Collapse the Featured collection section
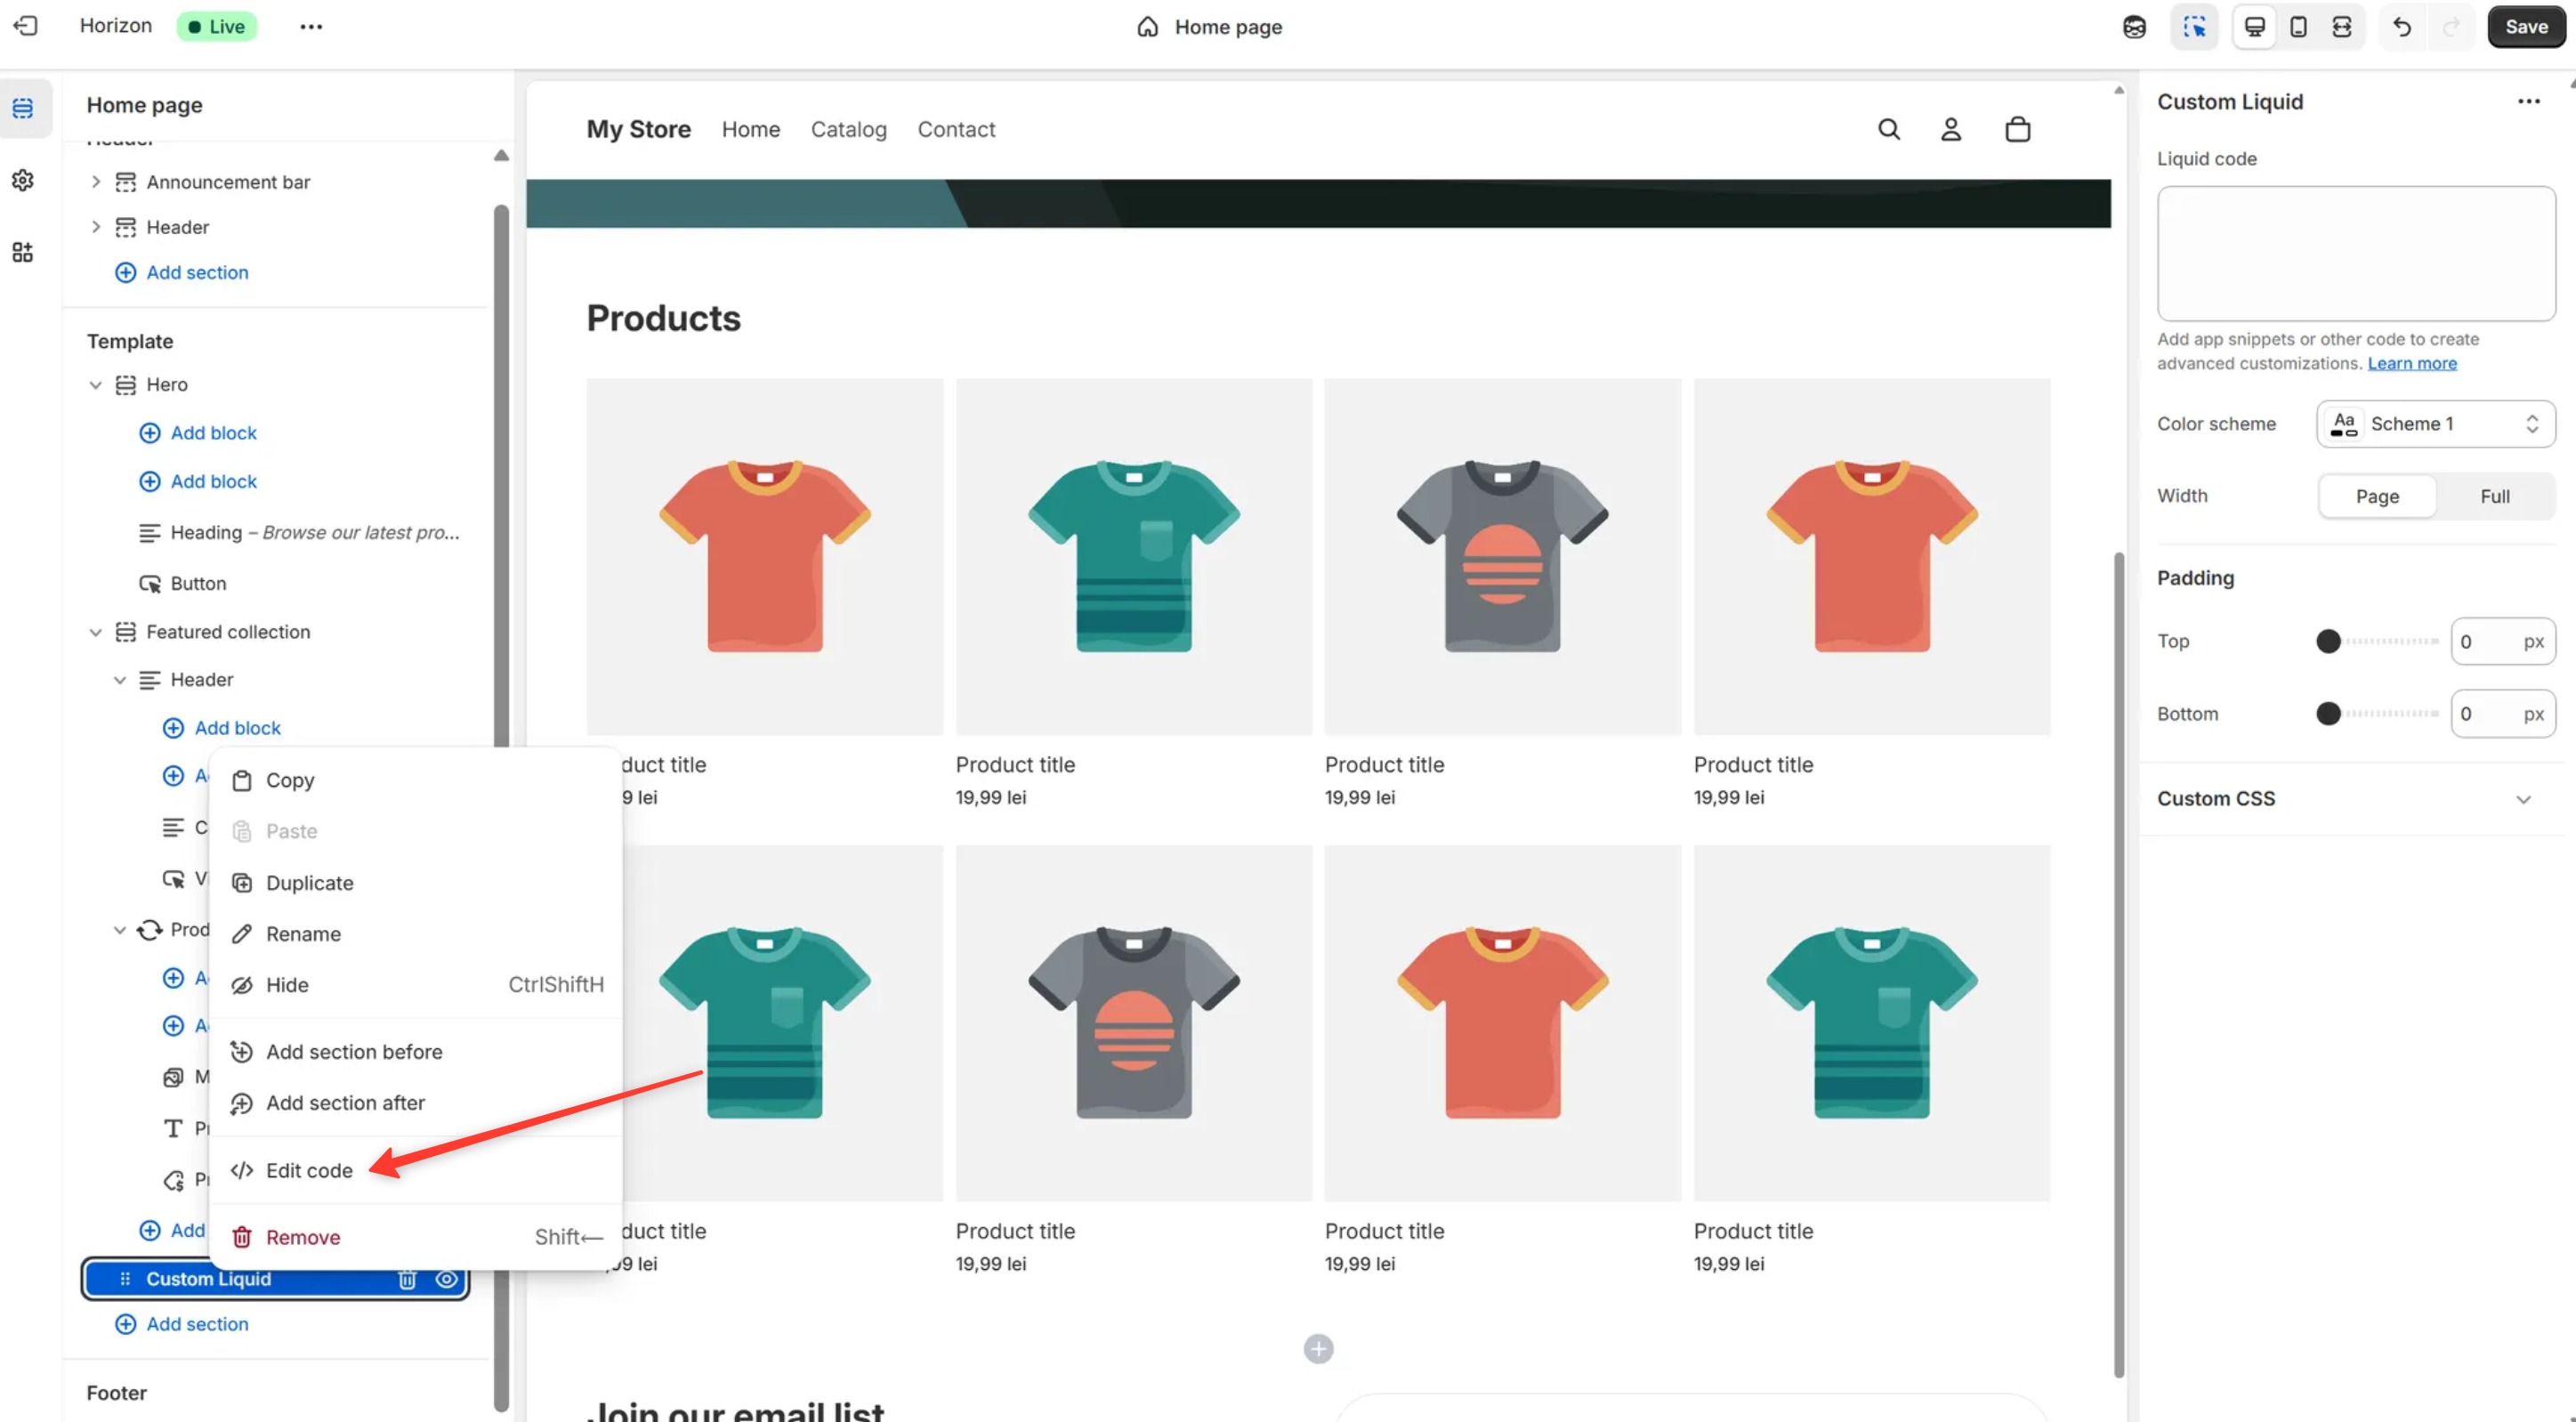Viewport: 2576px width, 1422px height. click(x=96, y=632)
